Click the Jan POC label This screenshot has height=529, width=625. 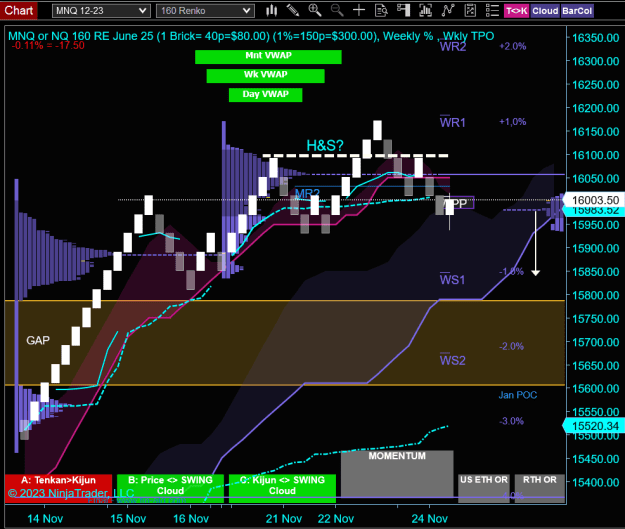[x=518, y=395]
